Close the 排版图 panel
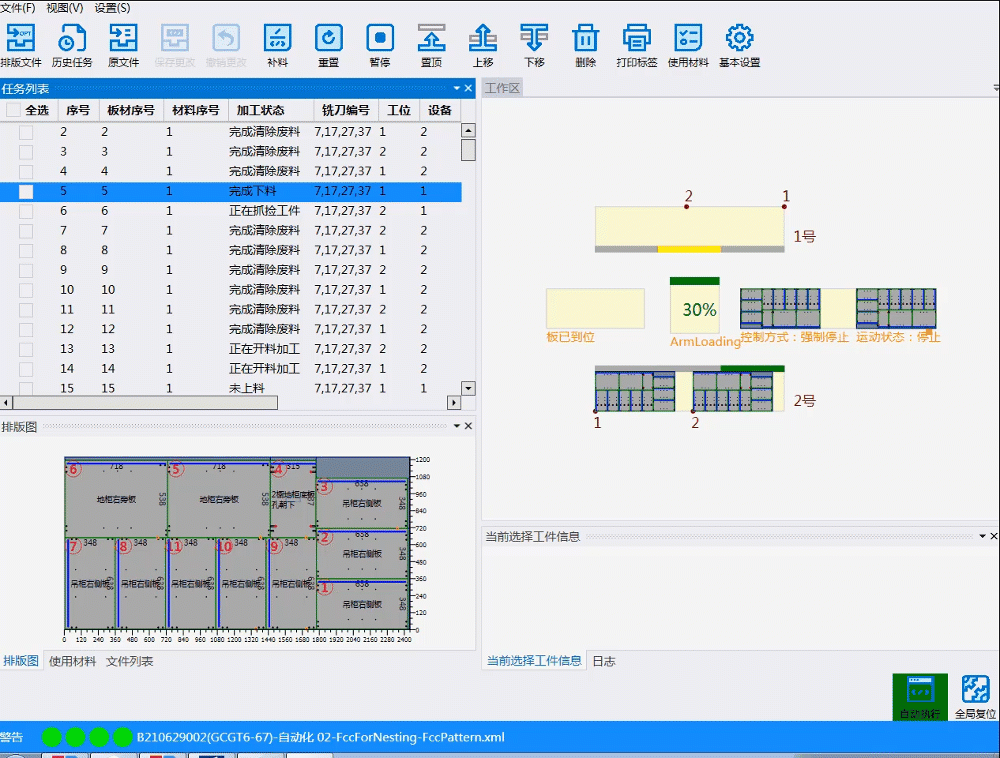 pos(469,426)
